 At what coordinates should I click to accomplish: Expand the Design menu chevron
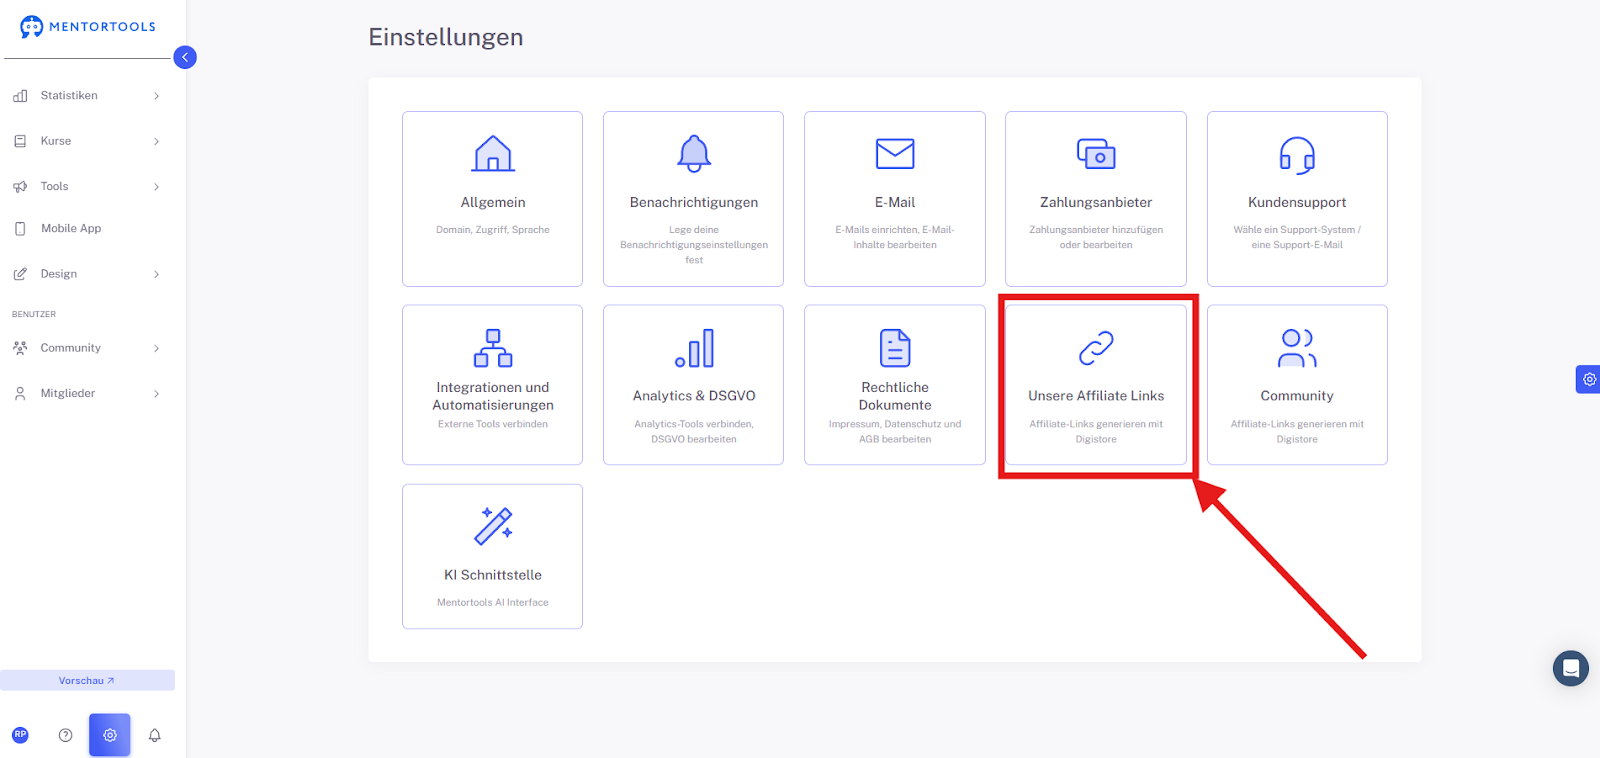[157, 274]
